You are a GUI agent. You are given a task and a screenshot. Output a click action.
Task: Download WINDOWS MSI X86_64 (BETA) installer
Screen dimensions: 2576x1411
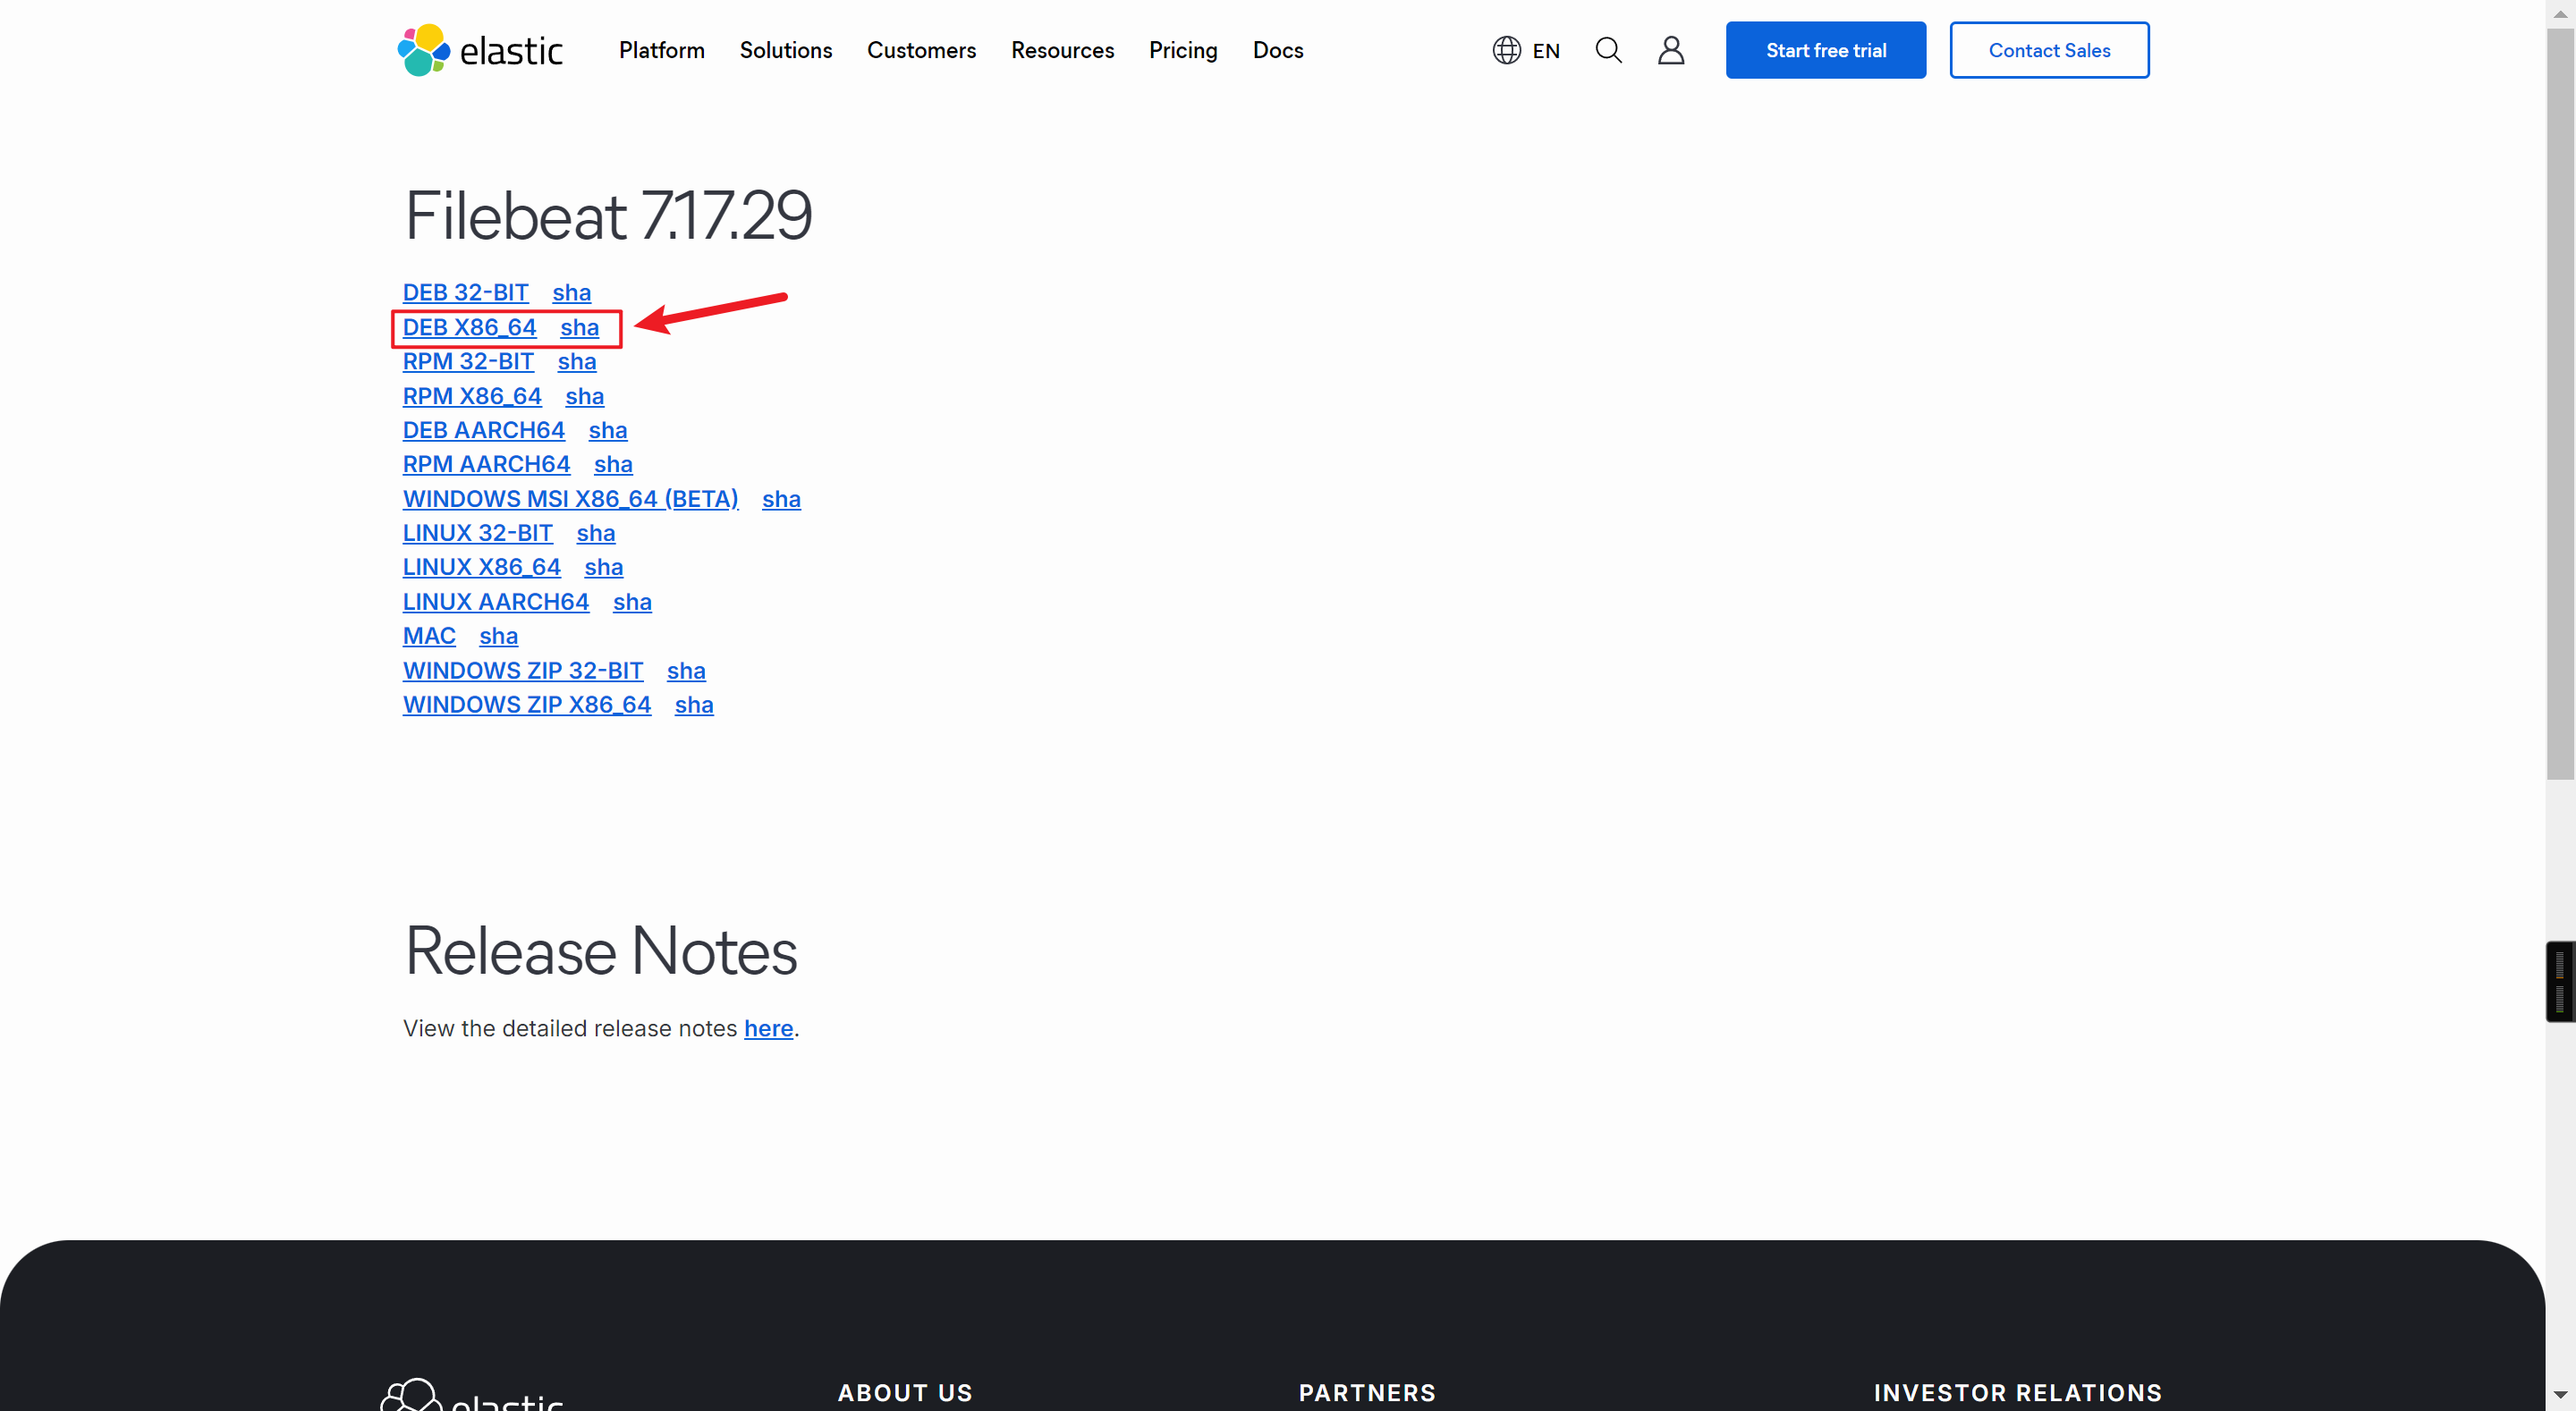tap(571, 499)
